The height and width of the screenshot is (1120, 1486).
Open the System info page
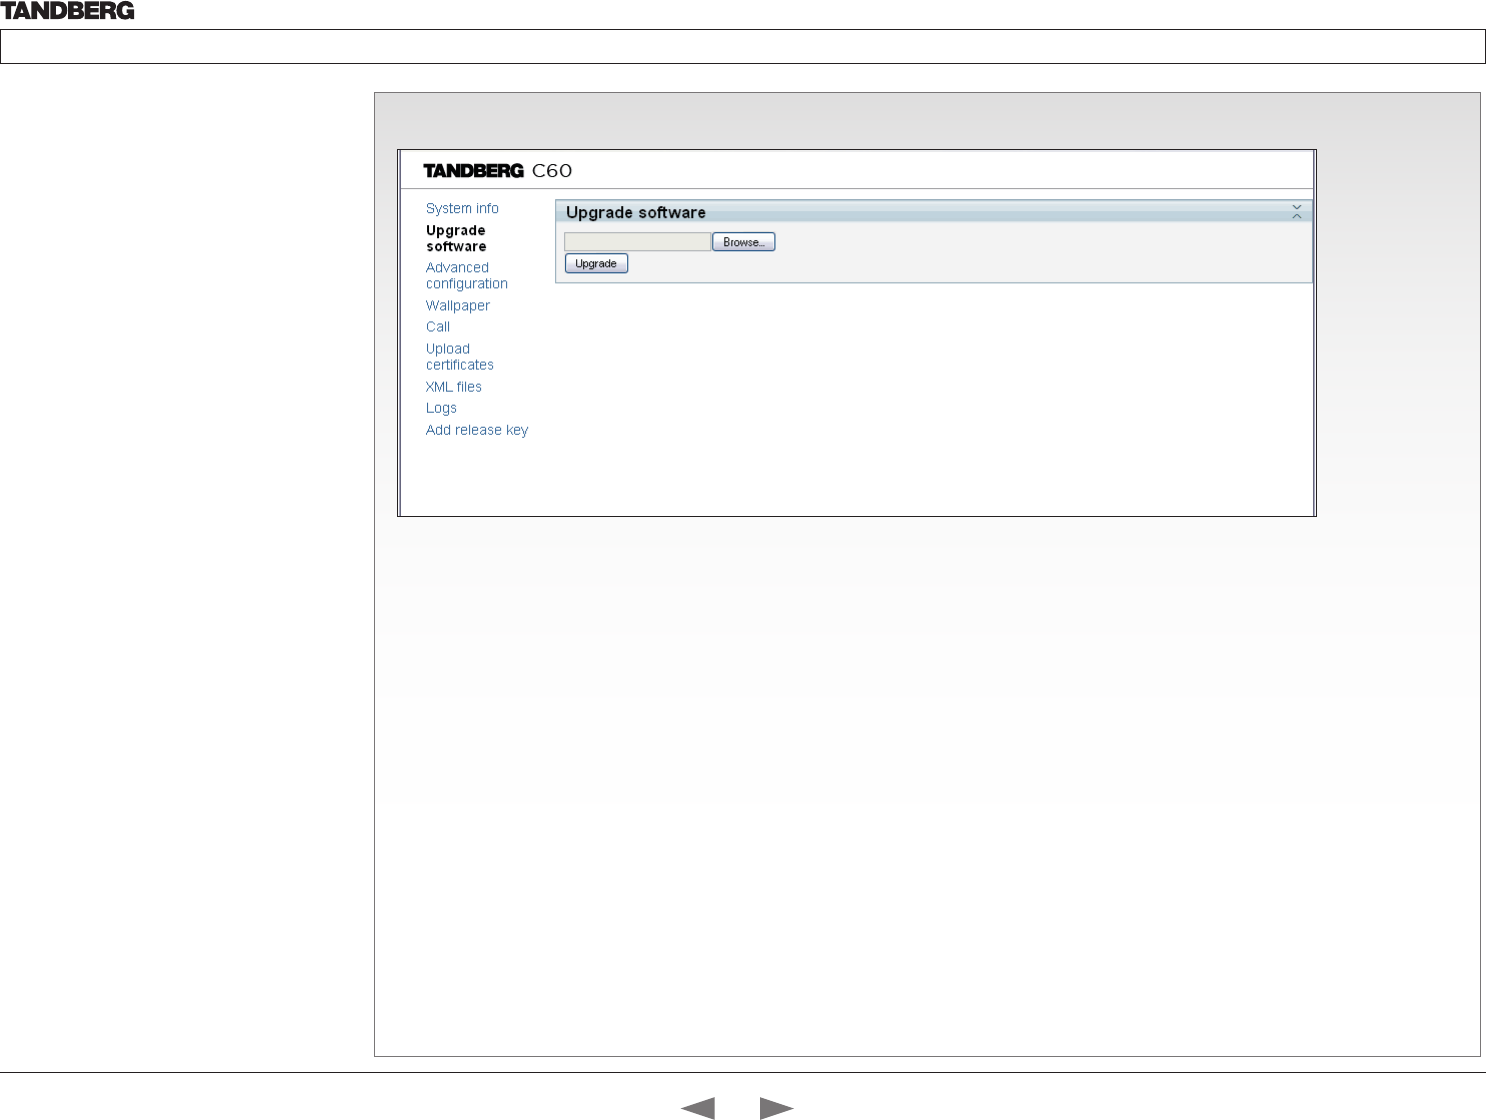click(x=462, y=208)
